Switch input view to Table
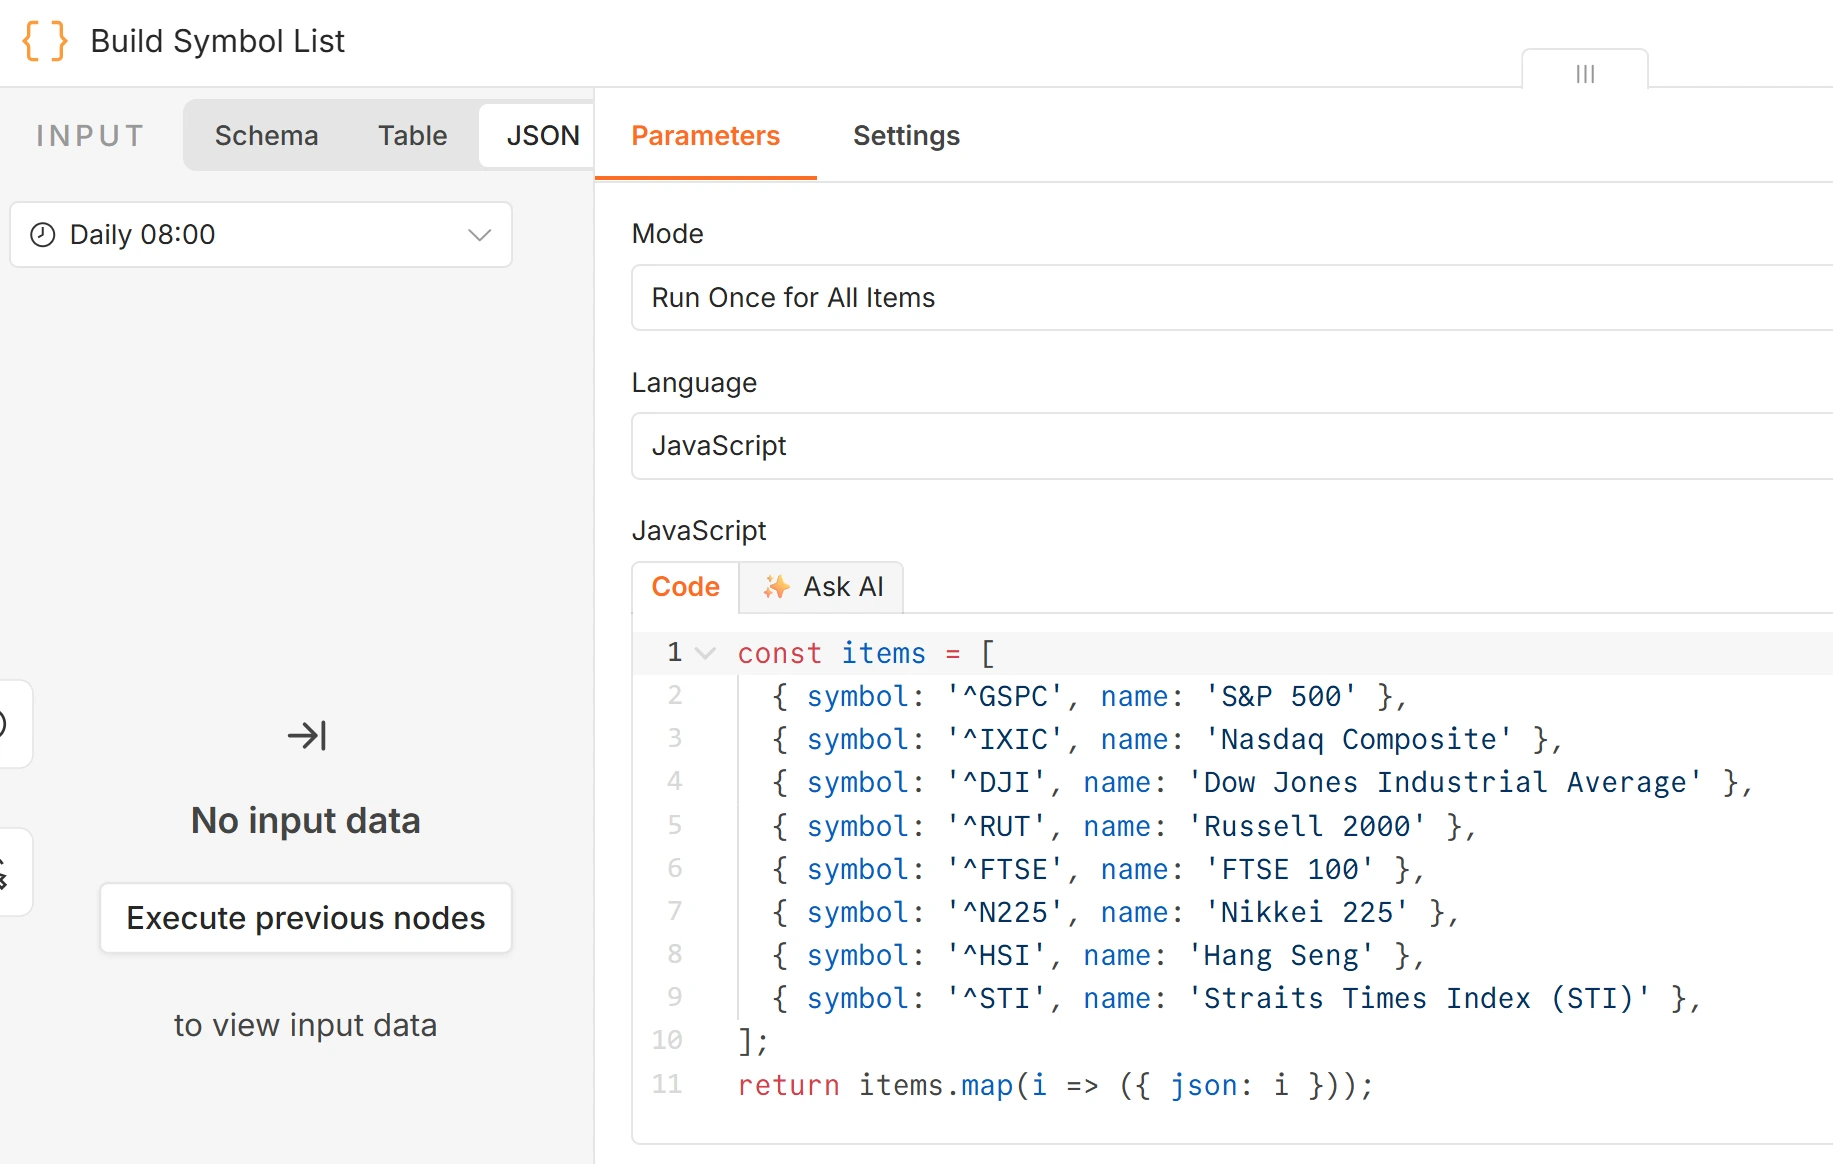The height and width of the screenshot is (1164, 1833). 412,135
